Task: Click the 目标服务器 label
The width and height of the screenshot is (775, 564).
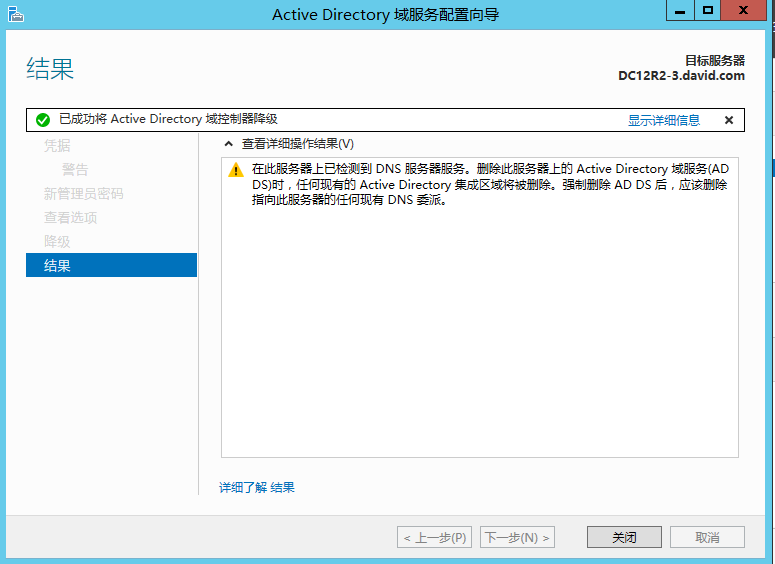Action: pyautogui.click(x=715, y=60)
